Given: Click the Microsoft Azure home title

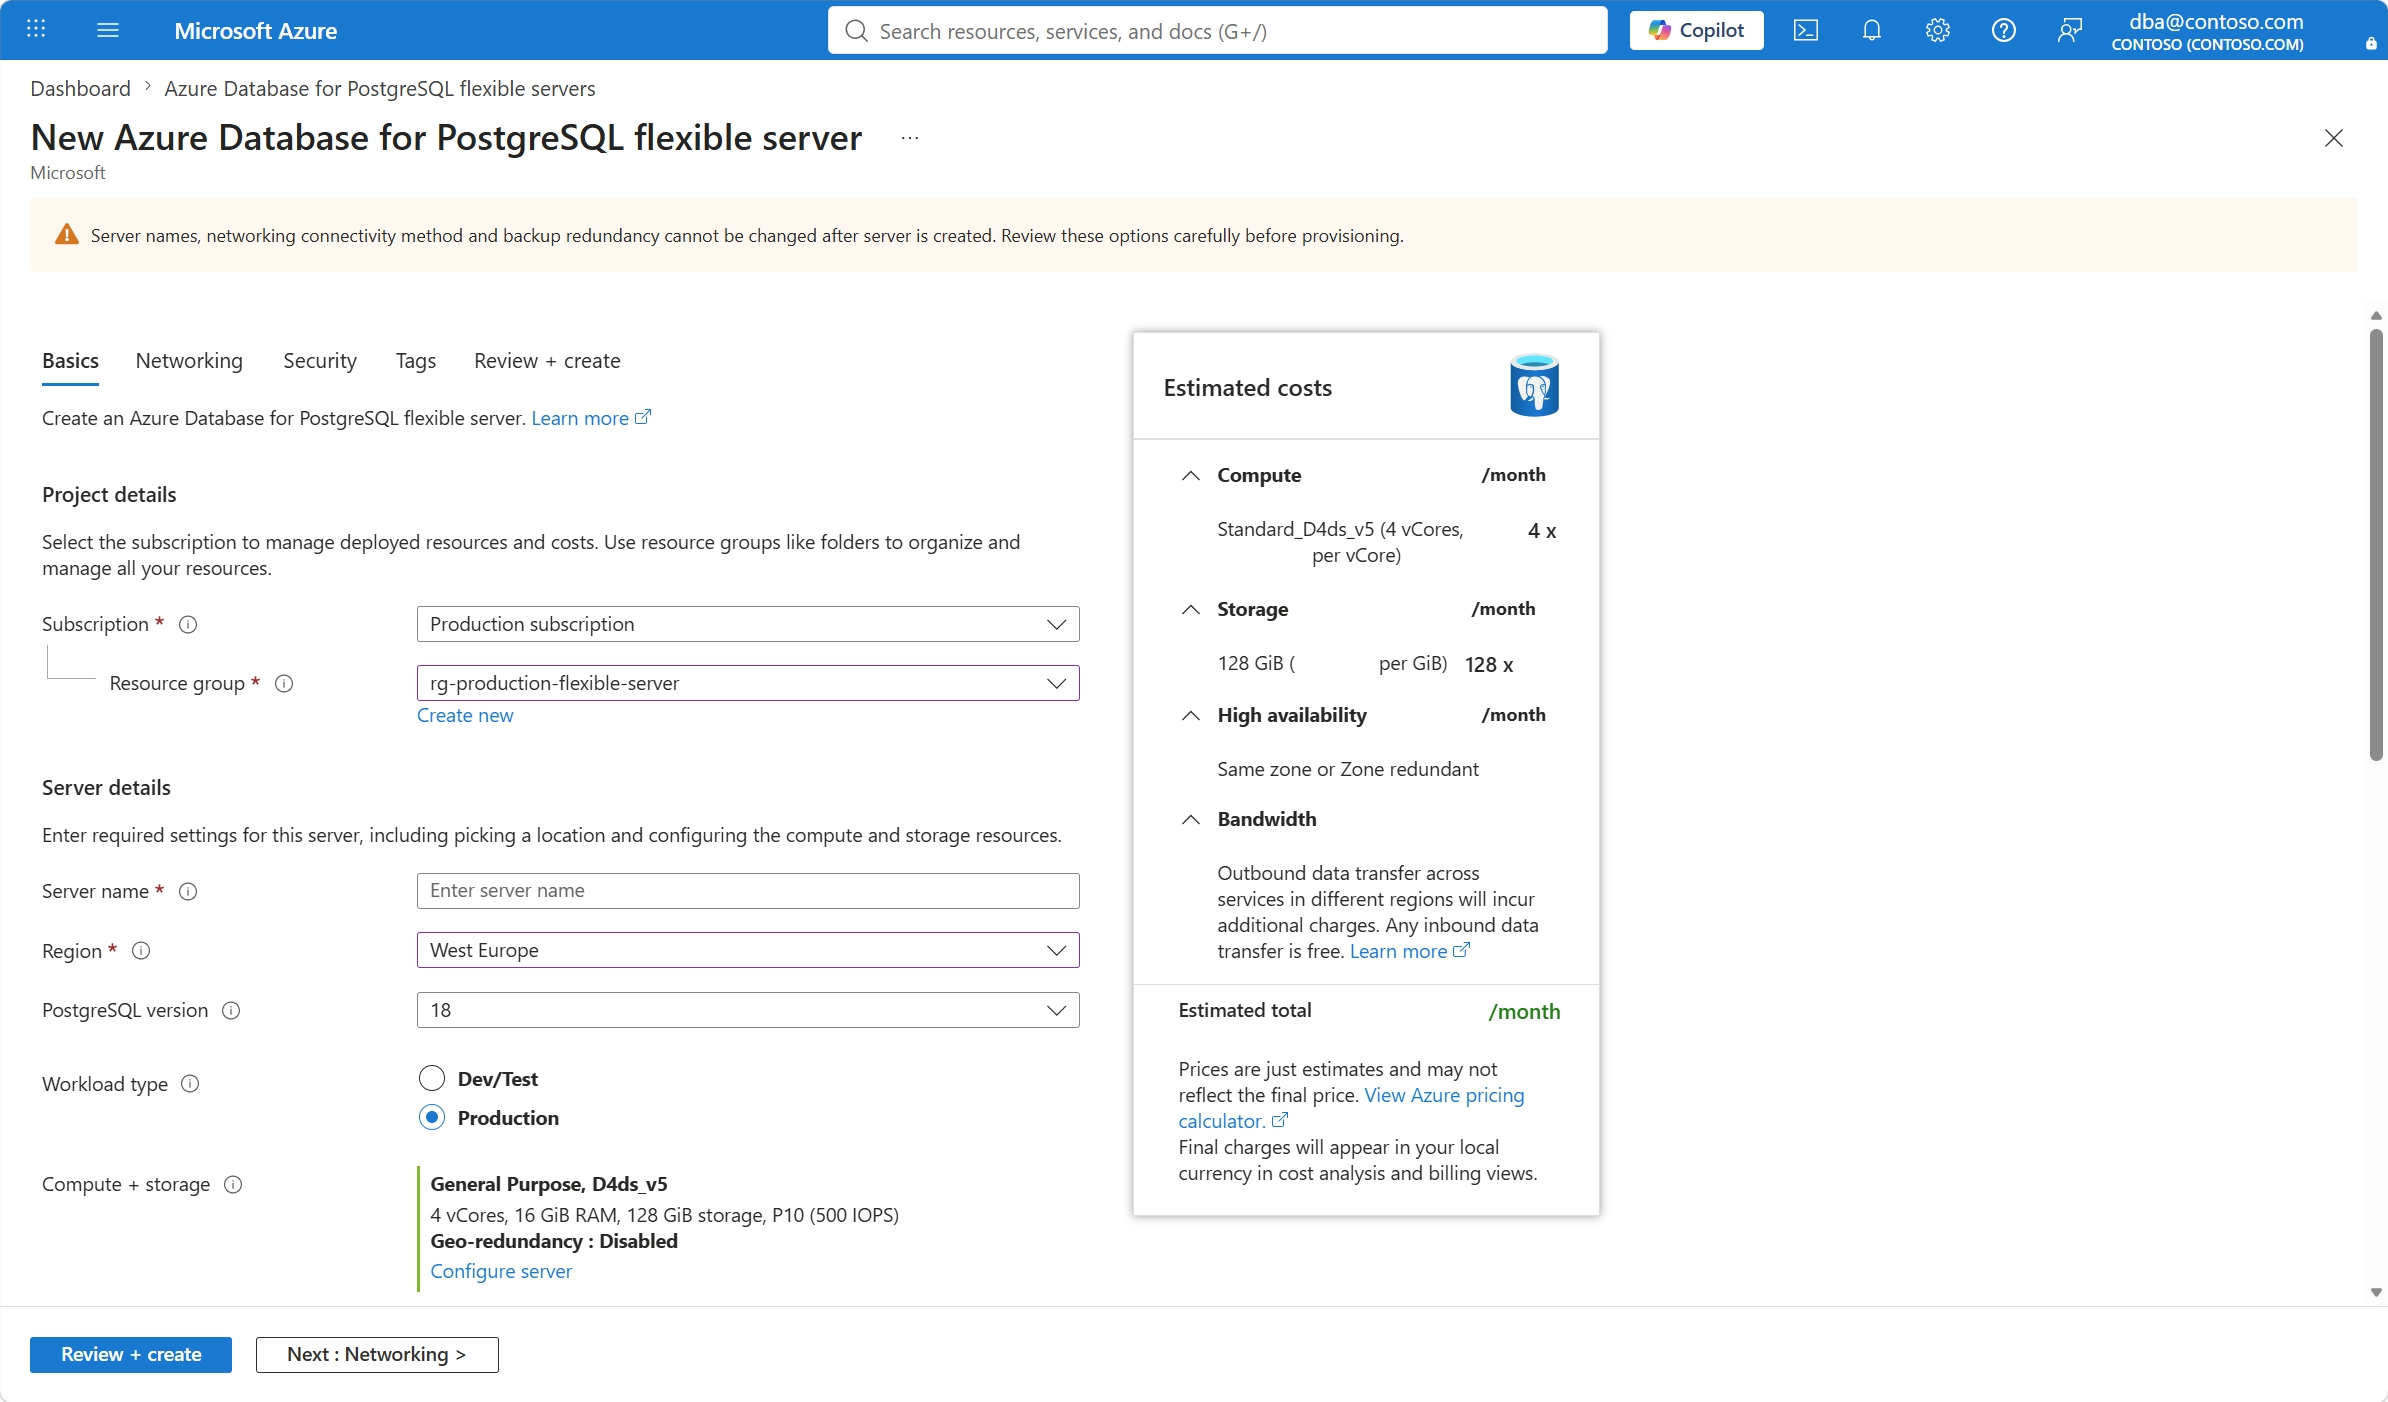Looking at the screenshot, I should (x=255, y=31).
